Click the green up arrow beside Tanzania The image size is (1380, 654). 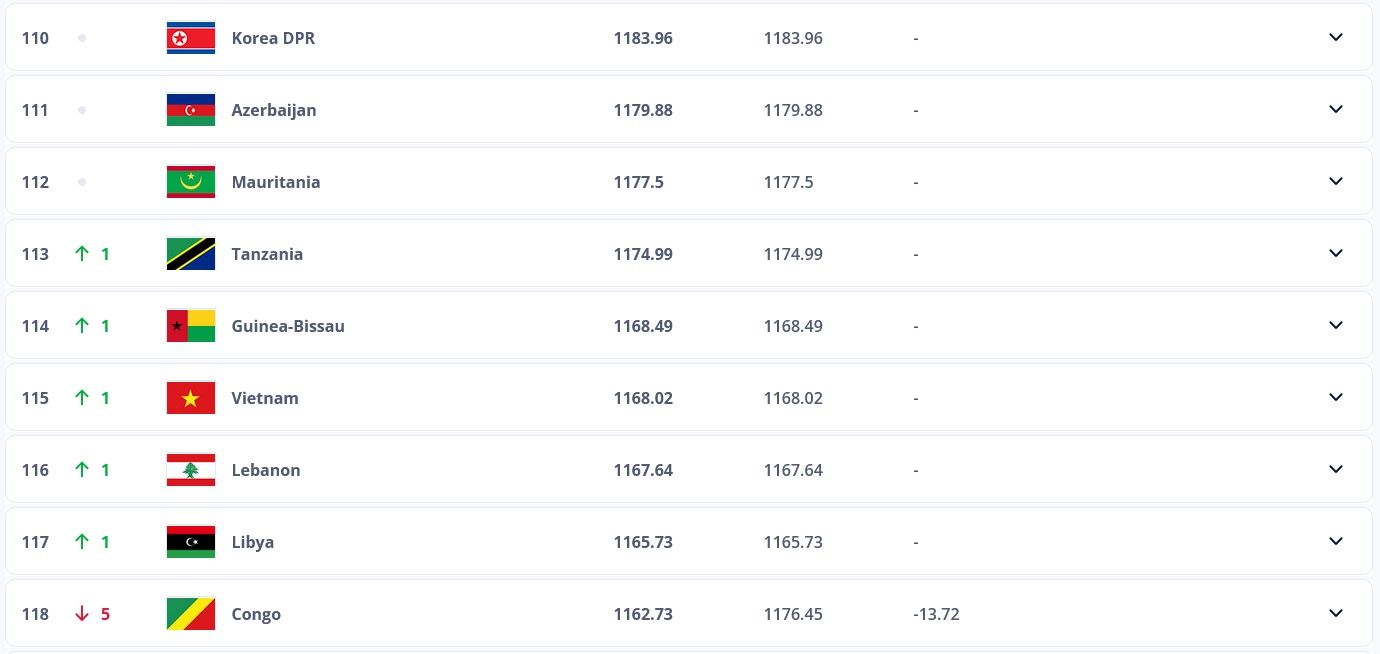point(82,254)
